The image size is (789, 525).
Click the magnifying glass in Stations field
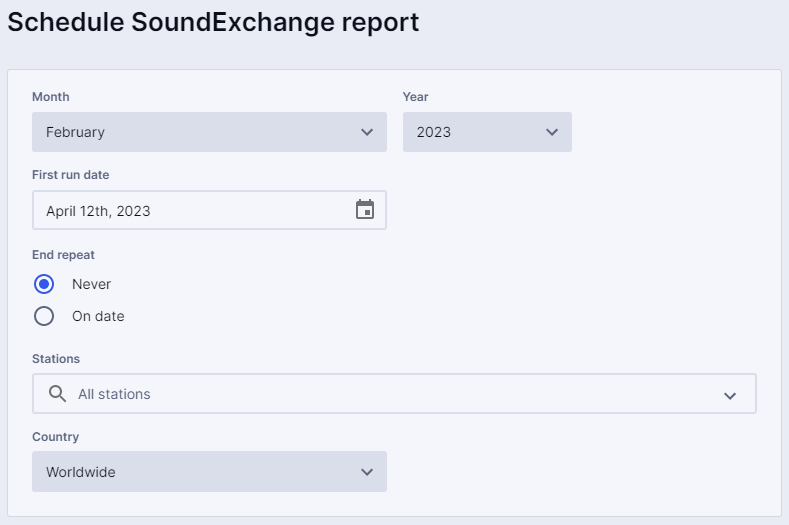(x=58, y=394)
